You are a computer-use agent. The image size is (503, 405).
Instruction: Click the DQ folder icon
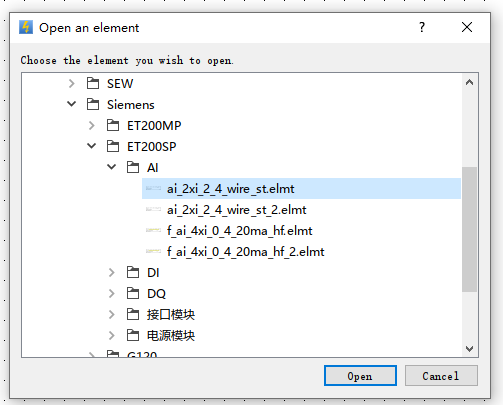click(133, 294)
